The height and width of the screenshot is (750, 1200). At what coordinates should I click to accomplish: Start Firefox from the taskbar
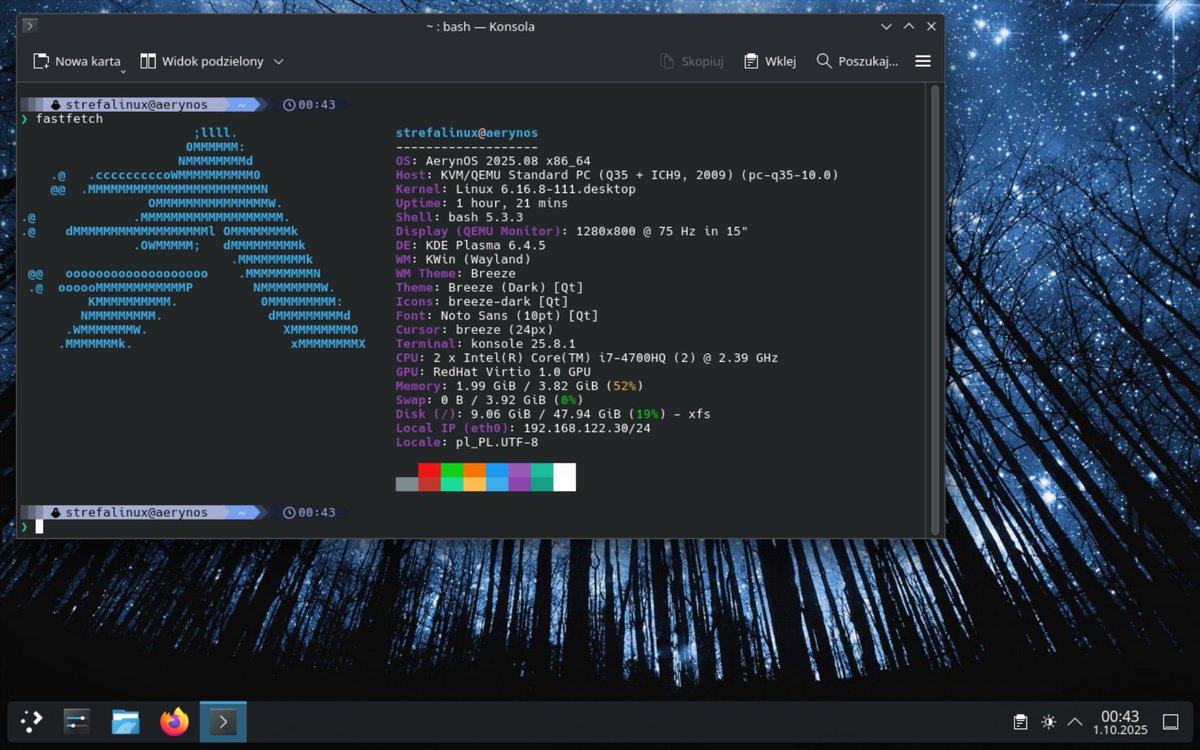tap(173, 721)
